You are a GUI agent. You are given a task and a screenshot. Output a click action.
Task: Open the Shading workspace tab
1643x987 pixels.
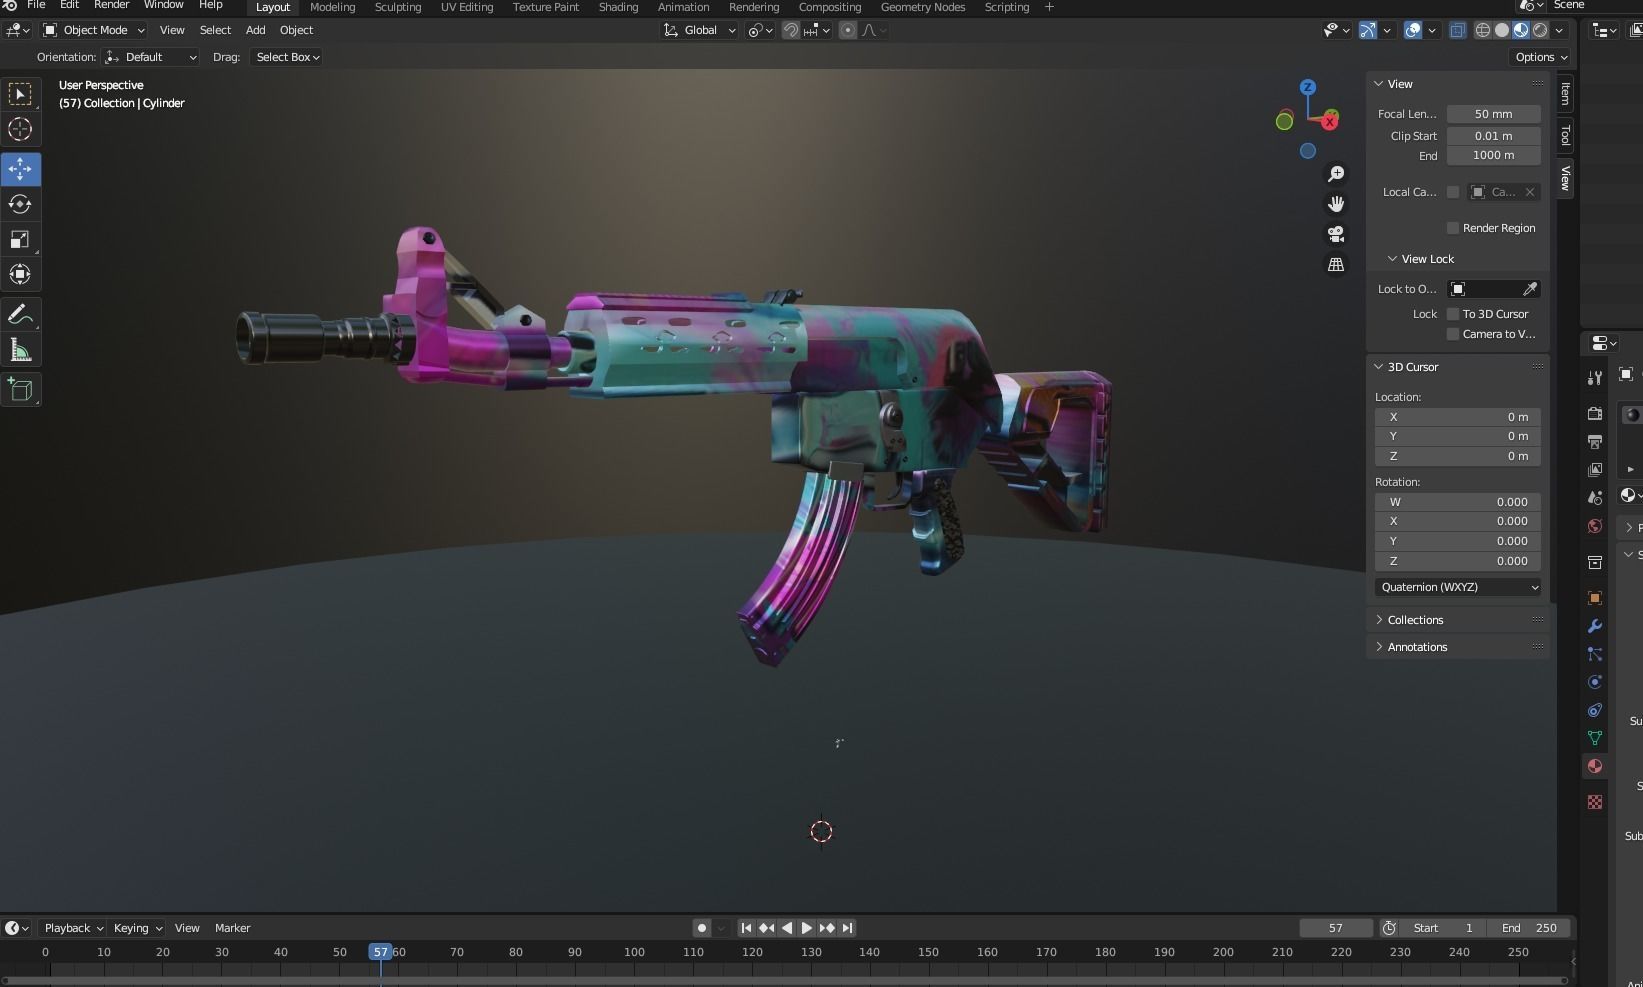coord(618,7)
